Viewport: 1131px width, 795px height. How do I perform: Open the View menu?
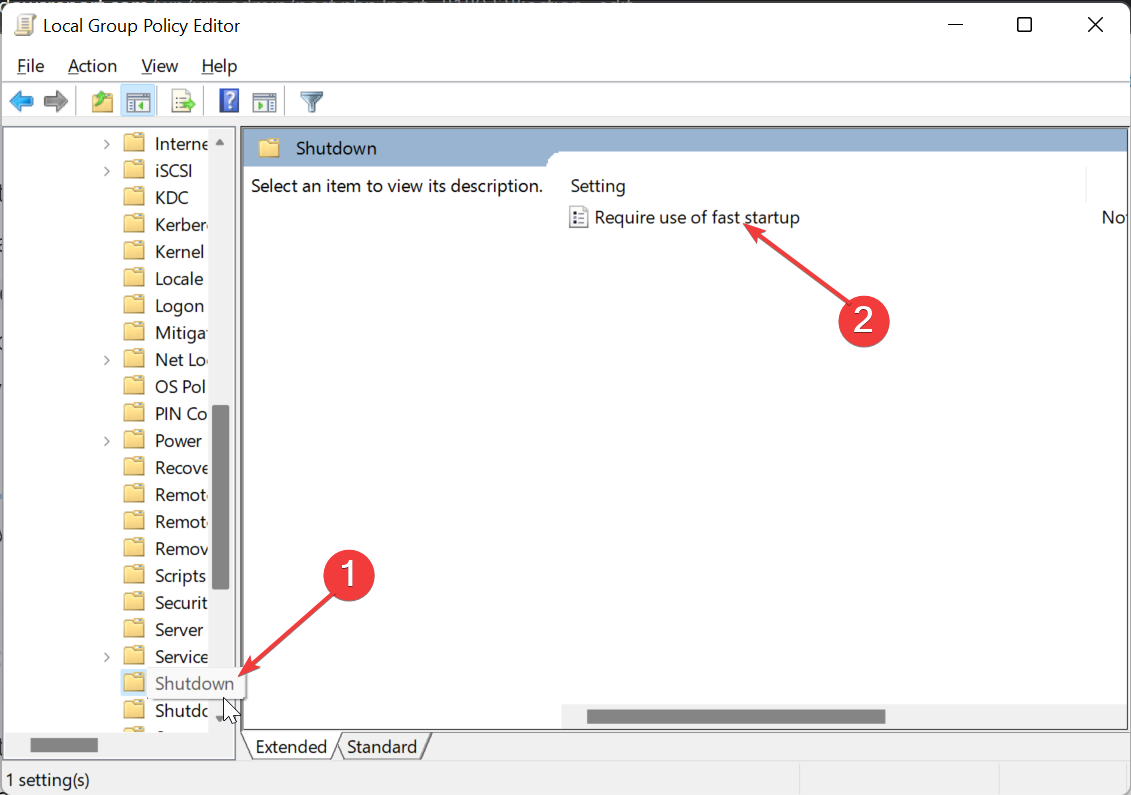pos(159,66)
